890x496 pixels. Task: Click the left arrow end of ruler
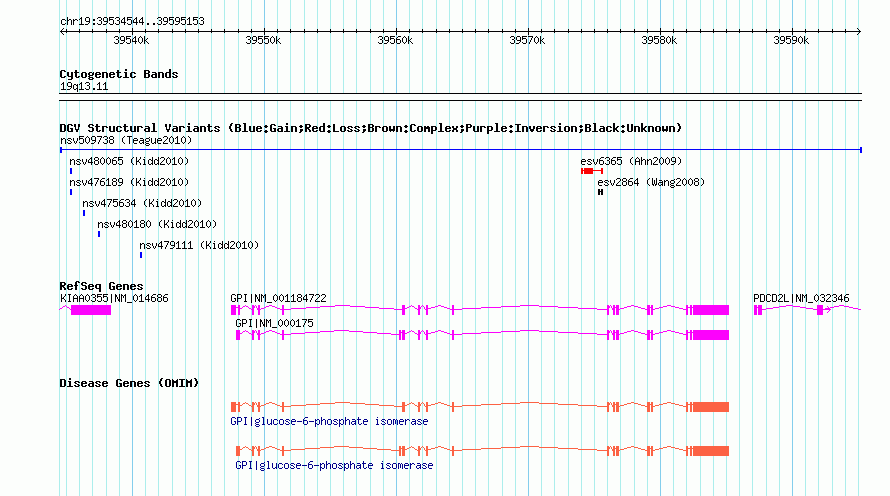click(x=63, y=31)
